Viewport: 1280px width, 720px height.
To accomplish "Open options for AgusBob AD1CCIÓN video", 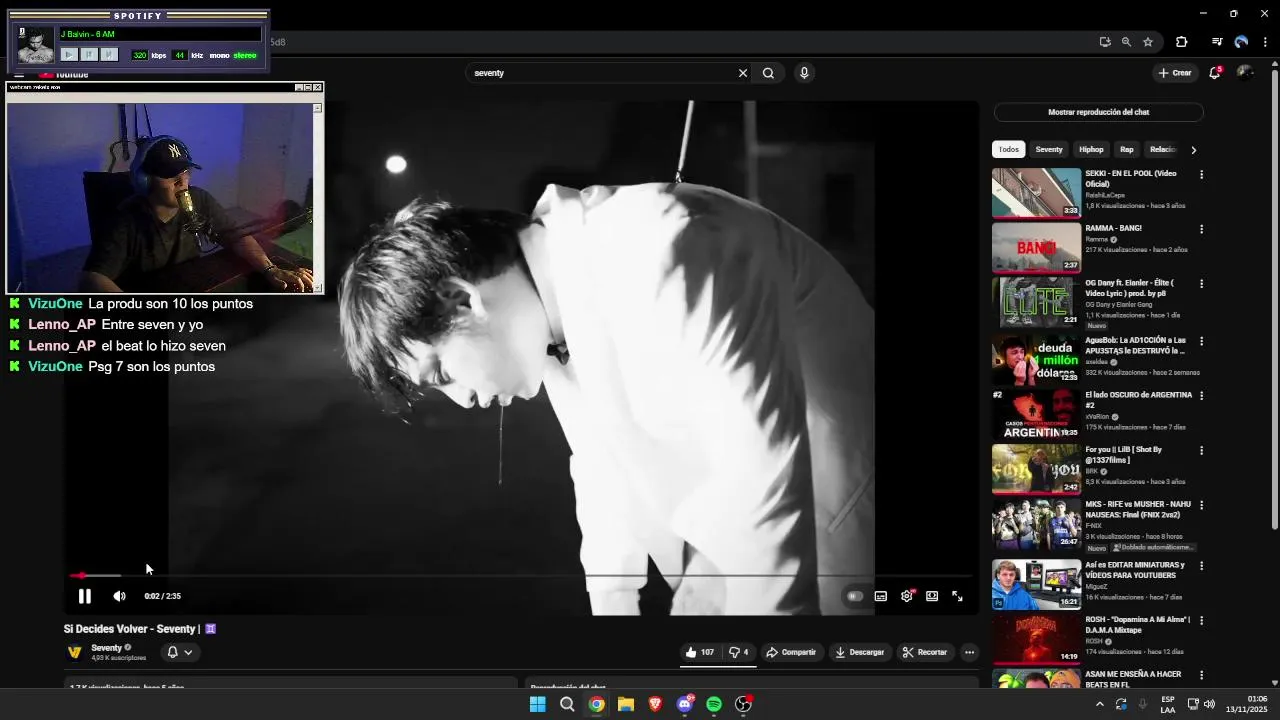I will tap(1201, 341).
